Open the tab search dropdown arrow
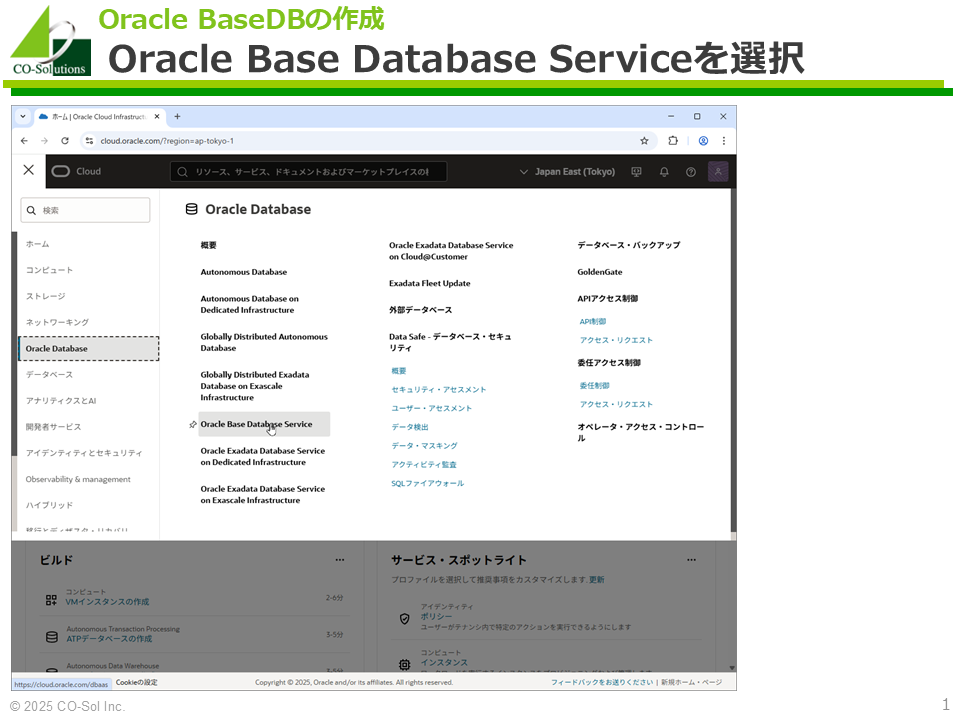Viewport: 960px width, 720px height. coord(23,116)
